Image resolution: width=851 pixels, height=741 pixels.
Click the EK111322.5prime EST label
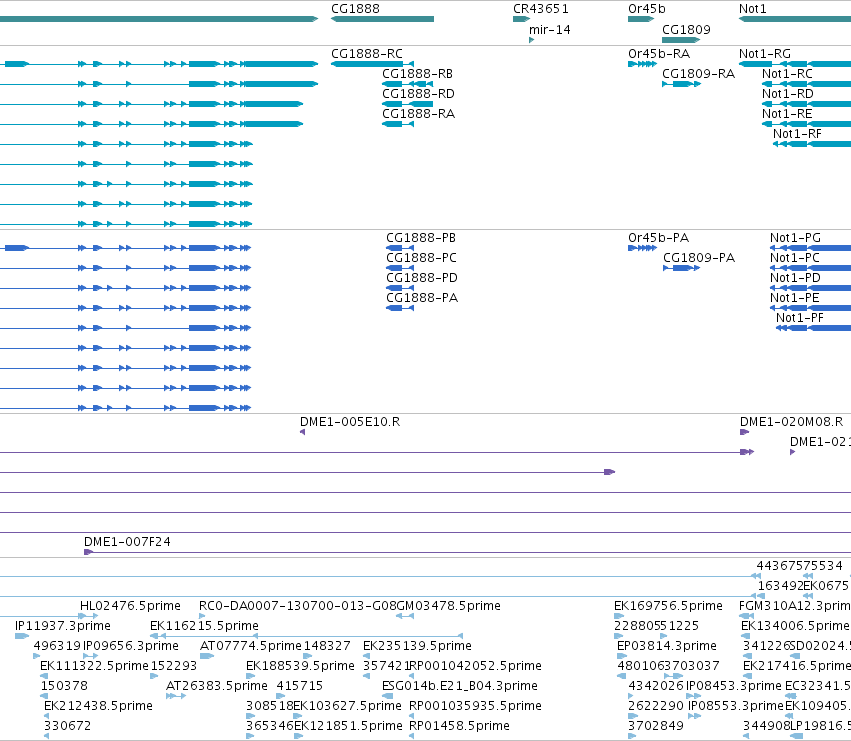[94, 666]
